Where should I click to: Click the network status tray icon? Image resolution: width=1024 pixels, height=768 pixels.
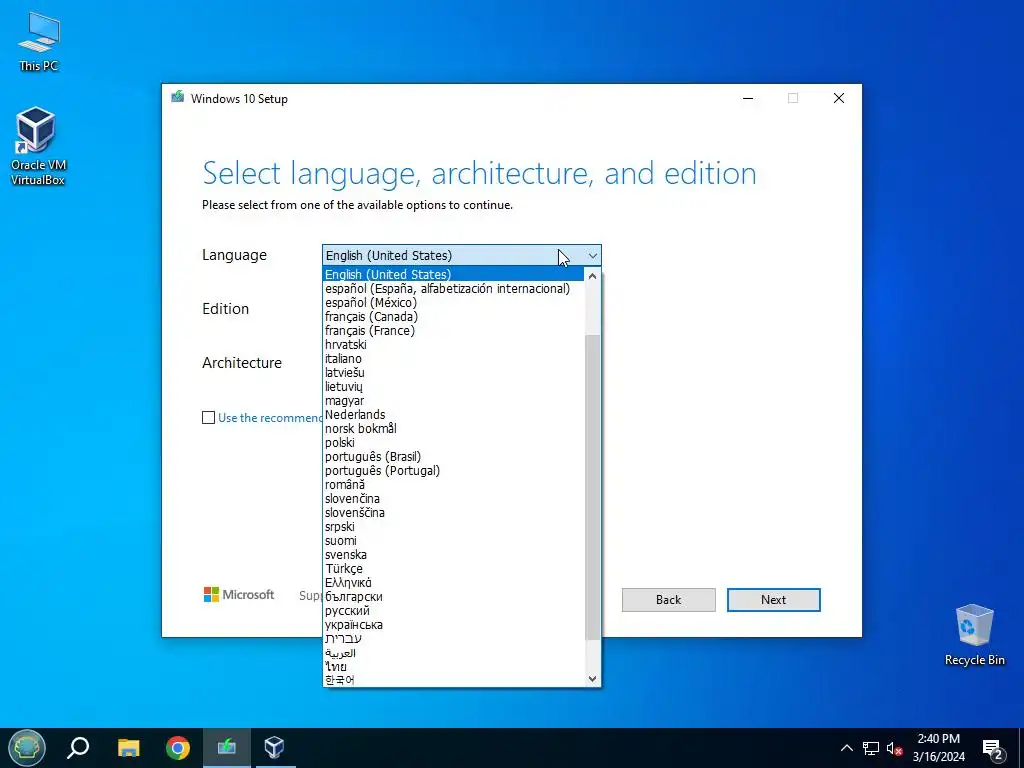[x=871, y=748]
